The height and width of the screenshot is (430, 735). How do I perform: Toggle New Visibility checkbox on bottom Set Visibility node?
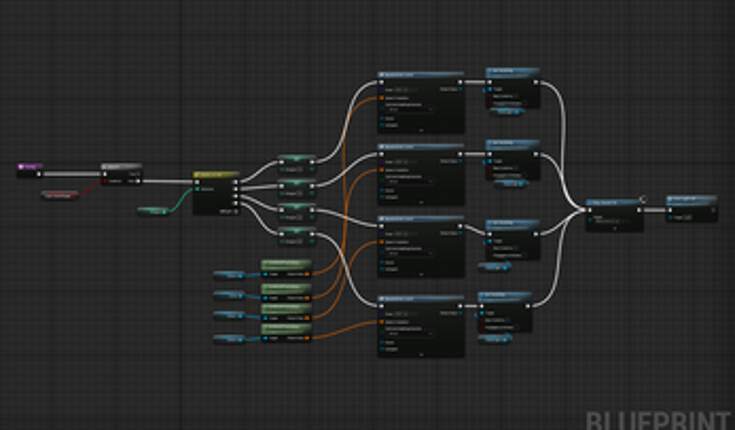click(x=508, y=320)
